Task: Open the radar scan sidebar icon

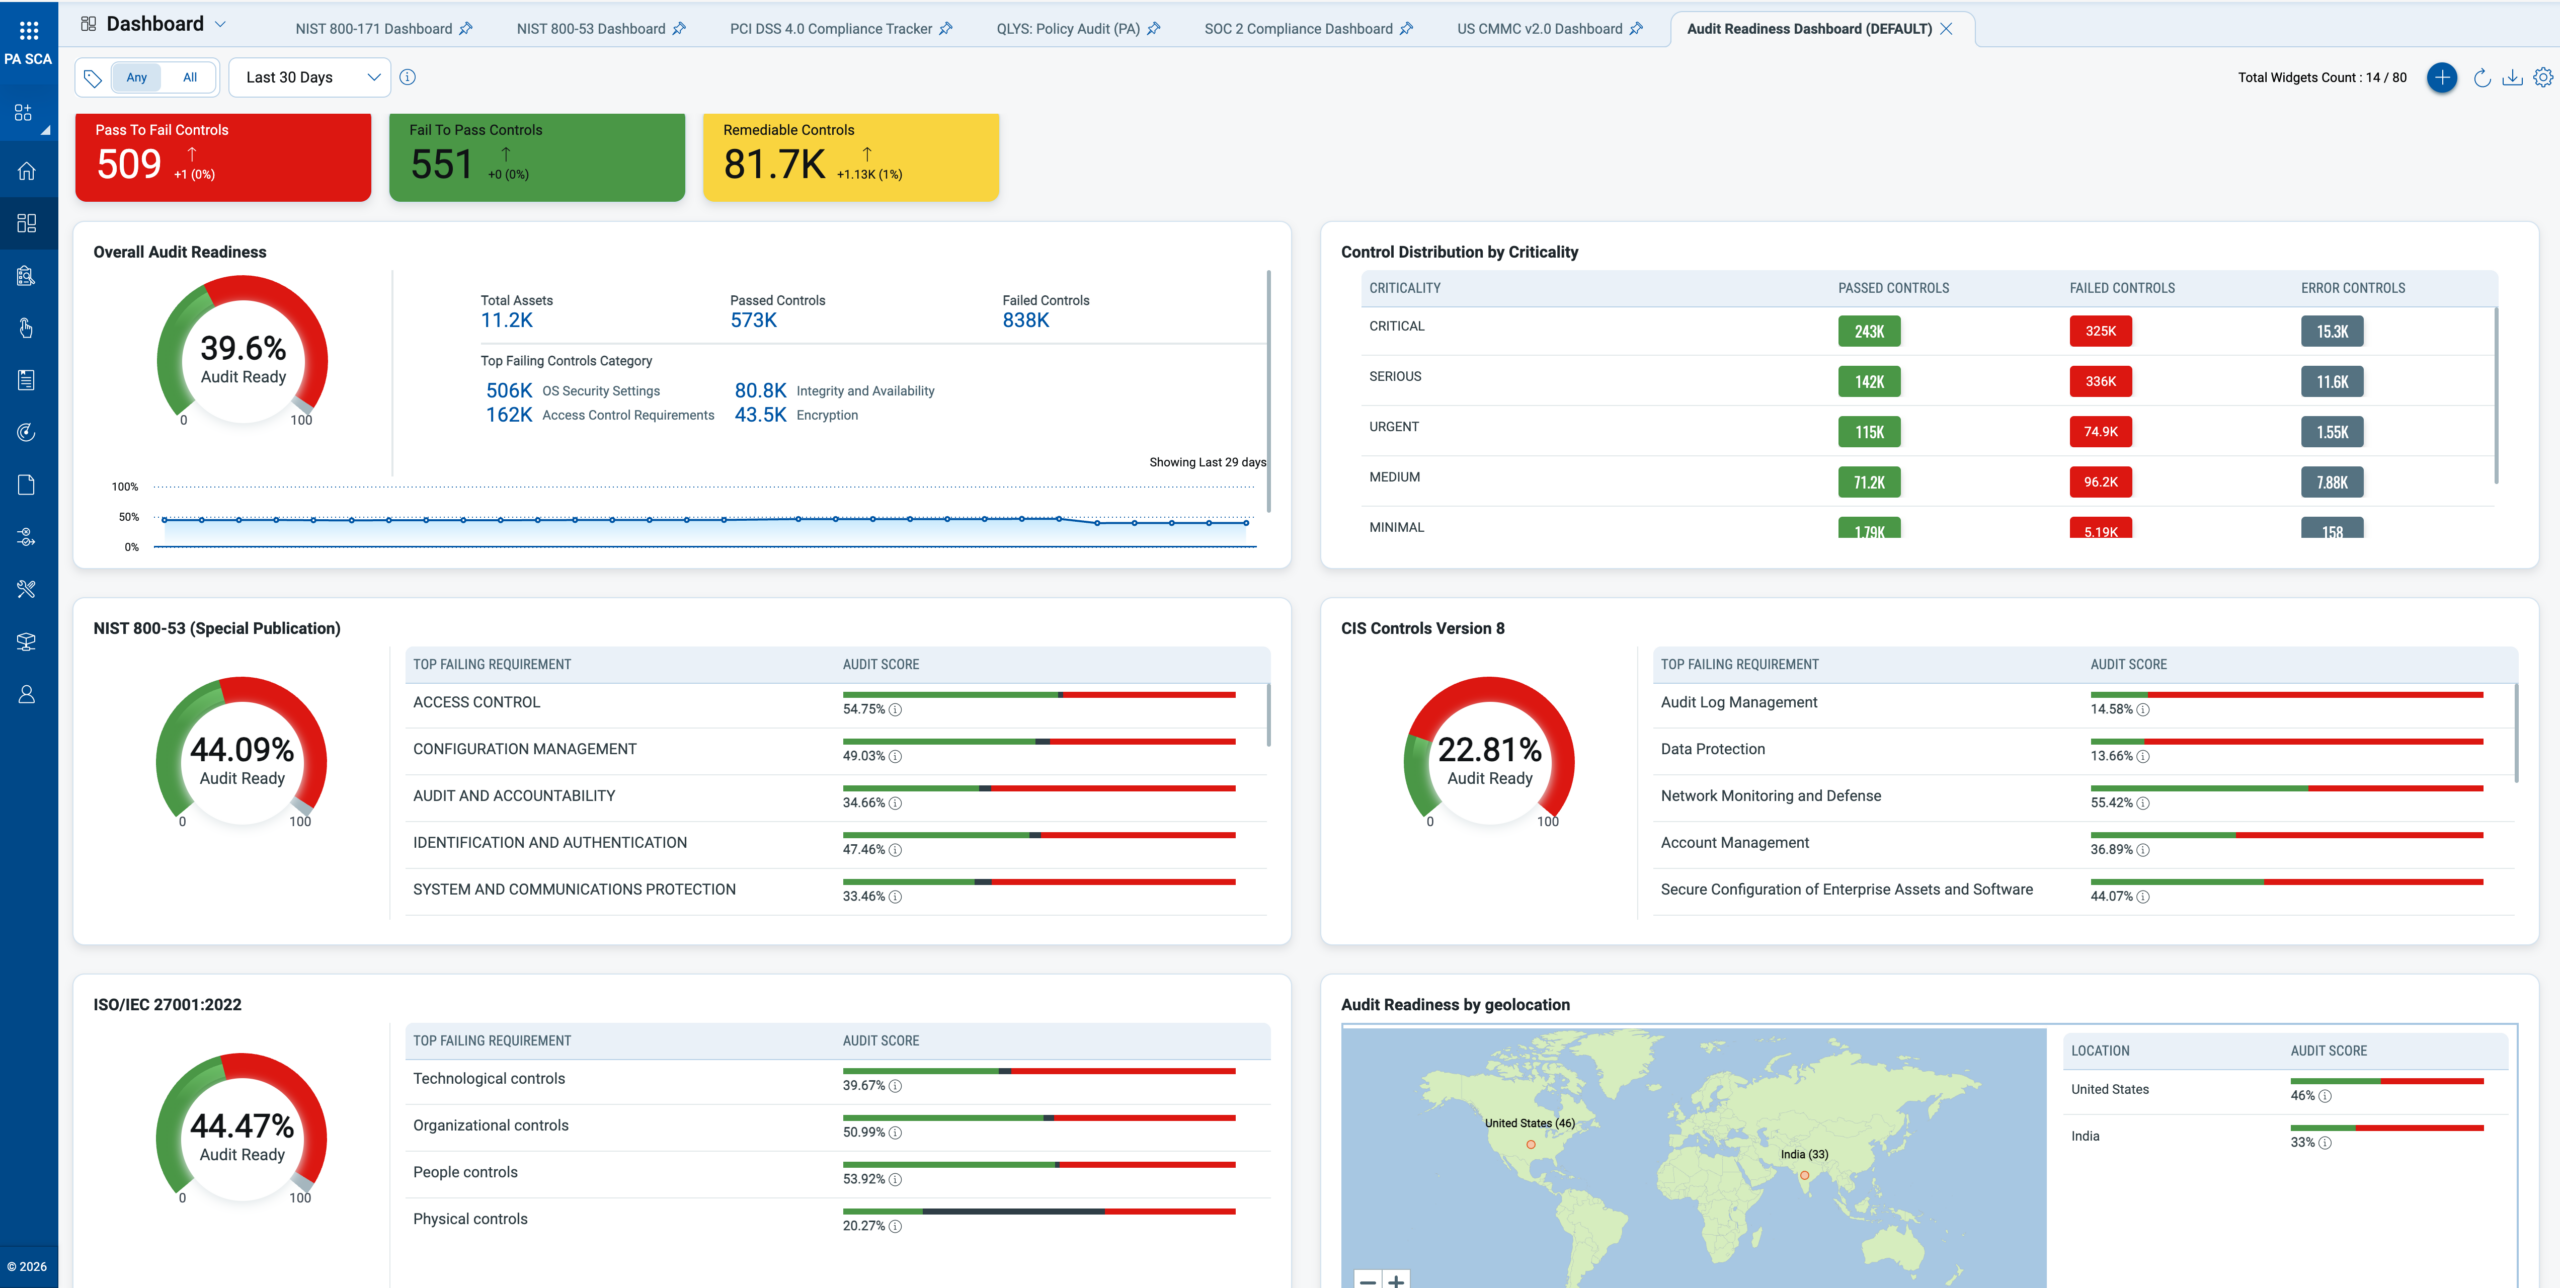Action: [27, 432]
